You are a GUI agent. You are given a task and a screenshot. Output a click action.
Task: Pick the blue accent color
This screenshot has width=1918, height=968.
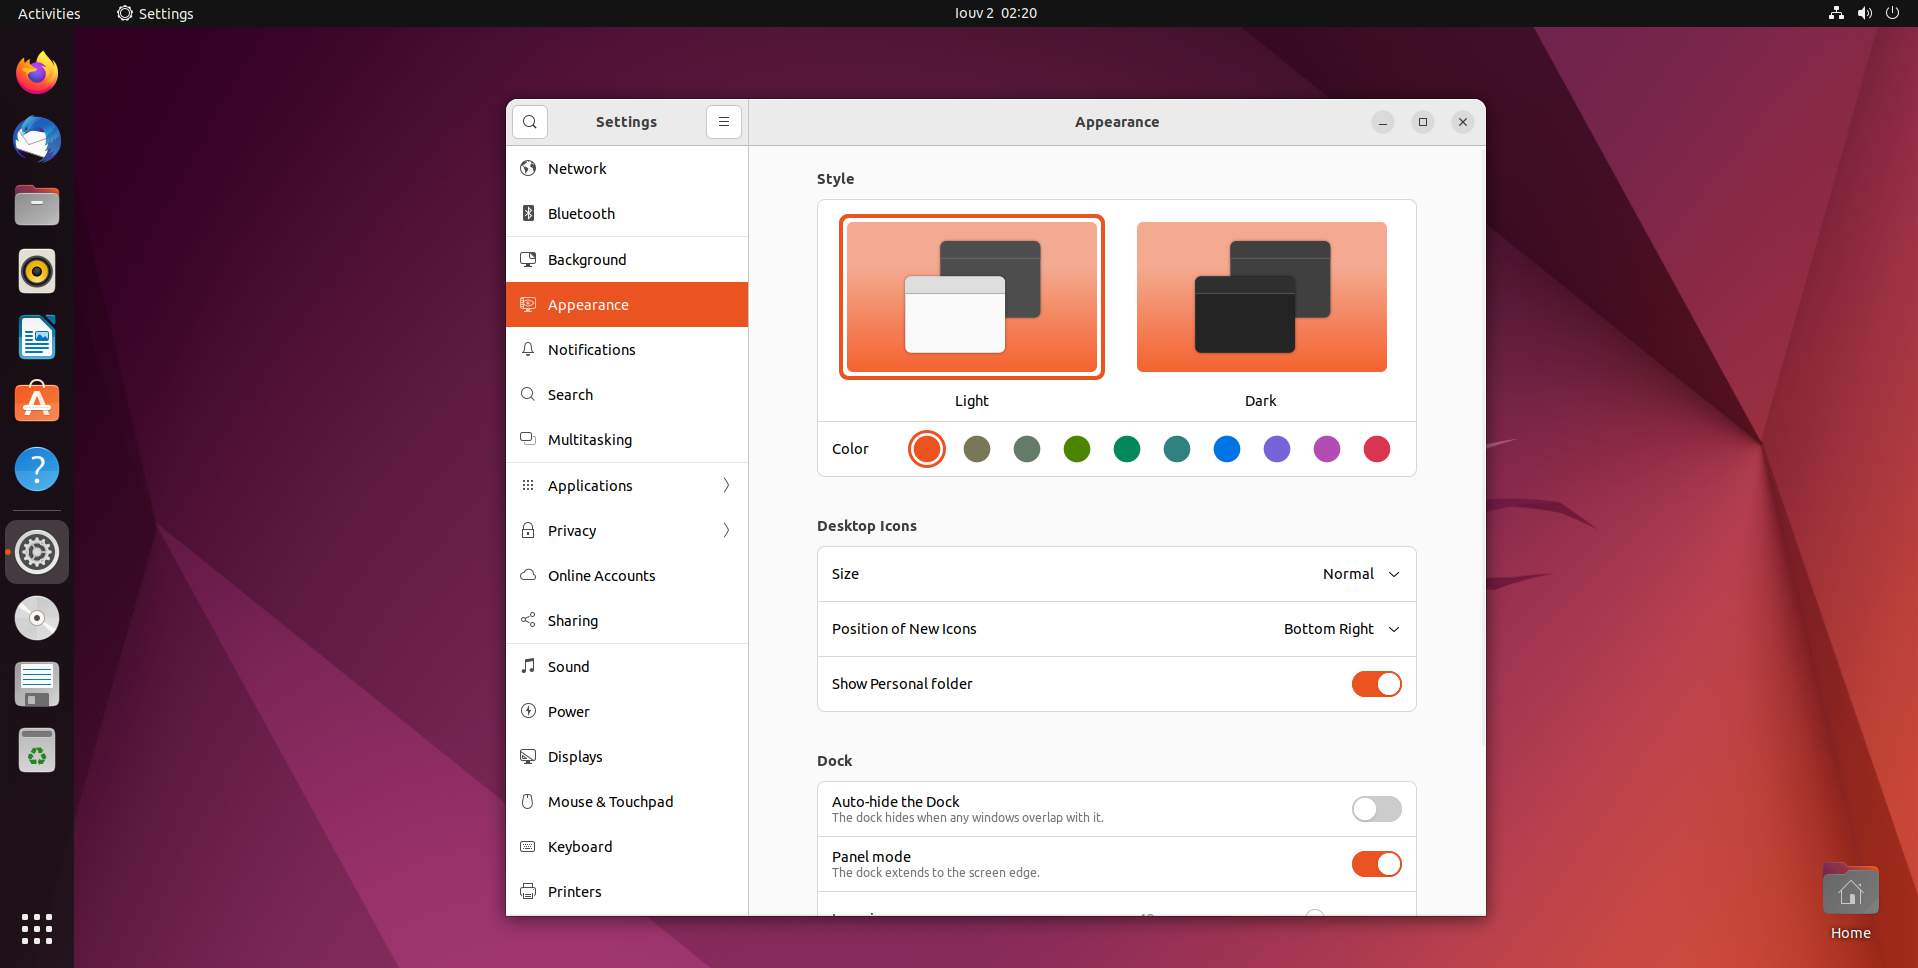(x=1226, y=448)
